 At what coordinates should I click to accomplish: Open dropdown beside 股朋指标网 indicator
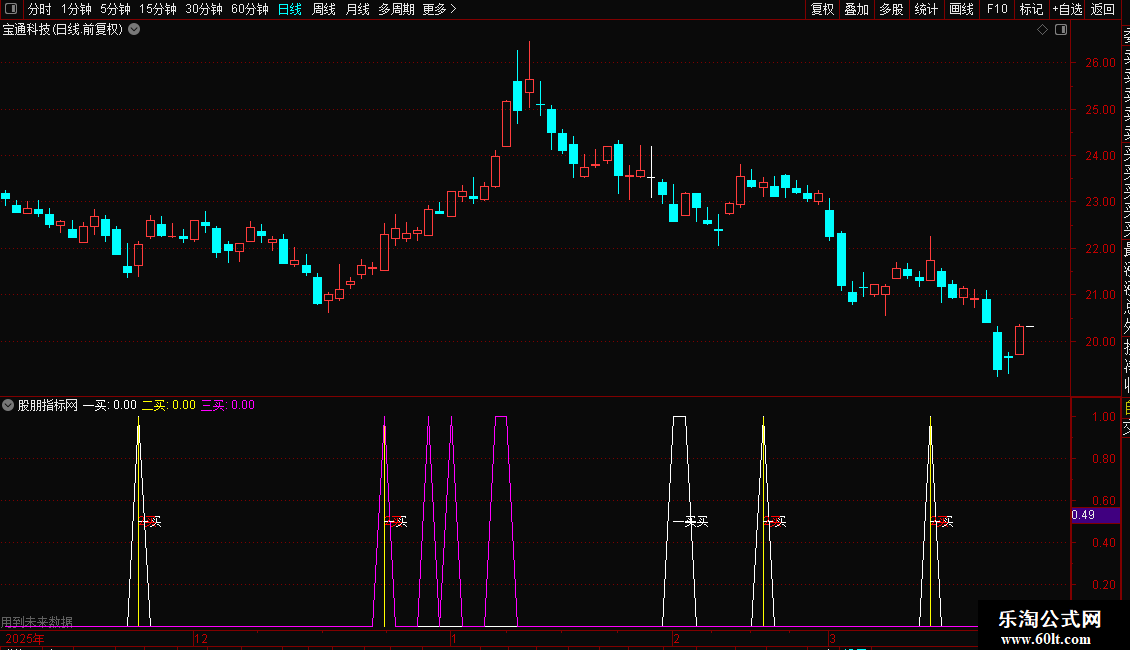coord(8,405)
